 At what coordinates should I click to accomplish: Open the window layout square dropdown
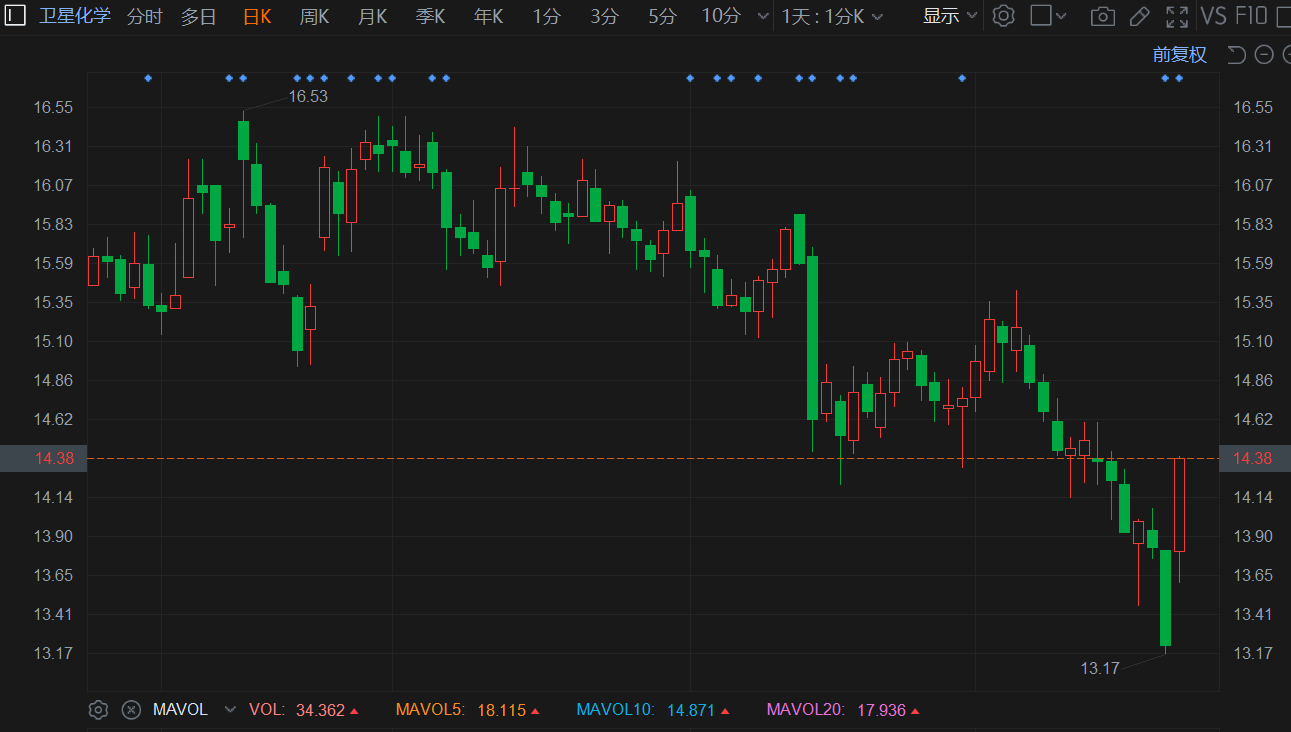point(1048,16)
